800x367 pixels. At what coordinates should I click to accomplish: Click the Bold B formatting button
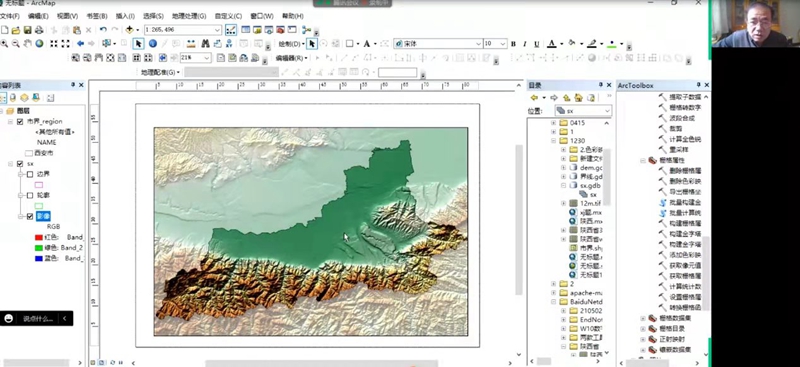[513, 44]
